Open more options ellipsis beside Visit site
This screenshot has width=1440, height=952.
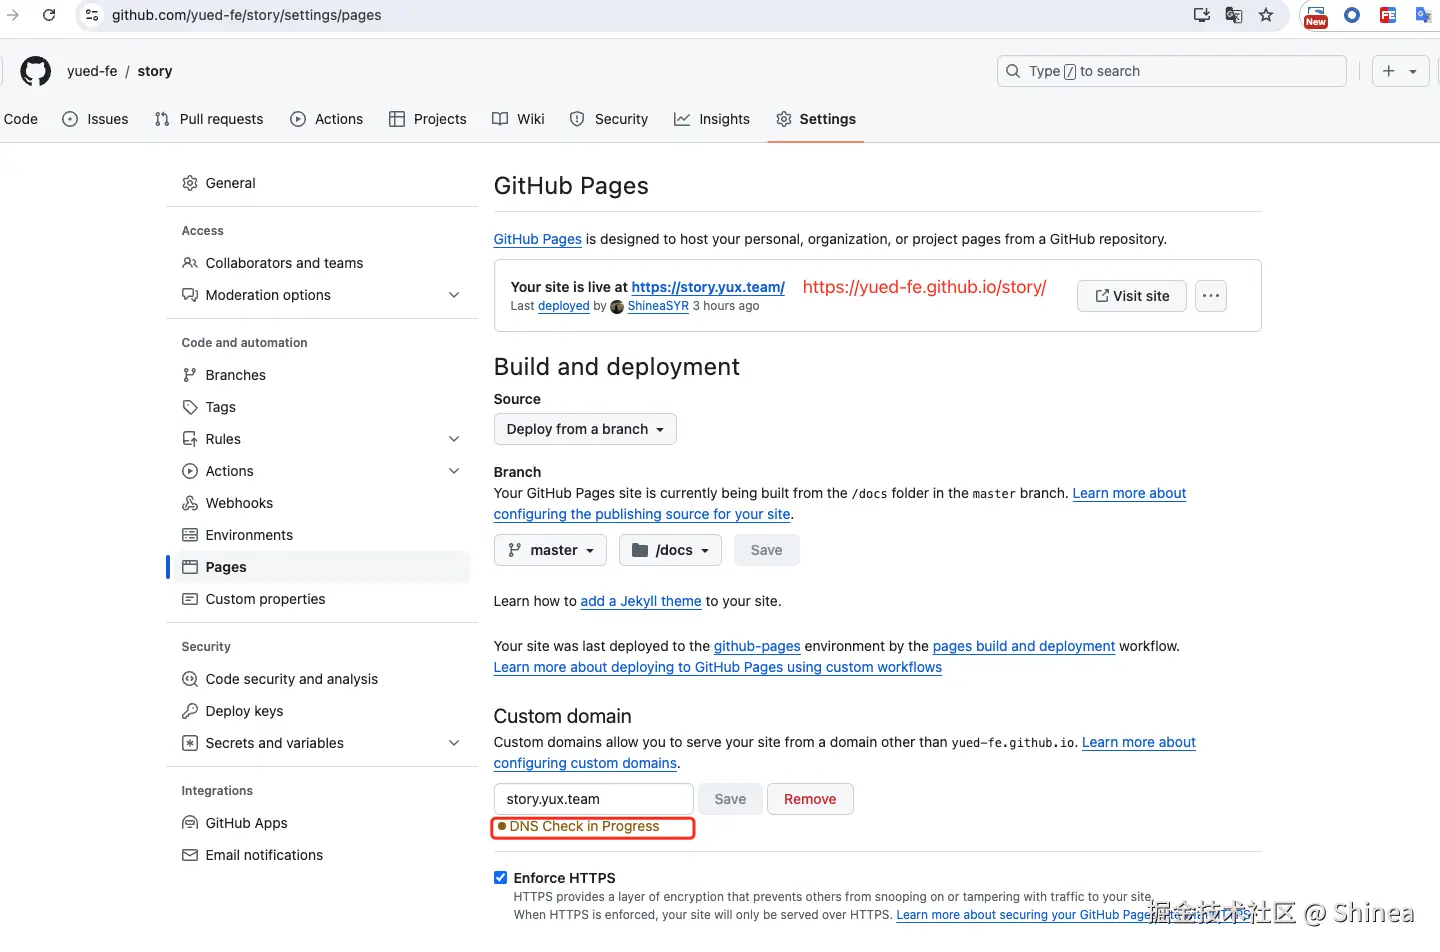(x=1211, y=296)
